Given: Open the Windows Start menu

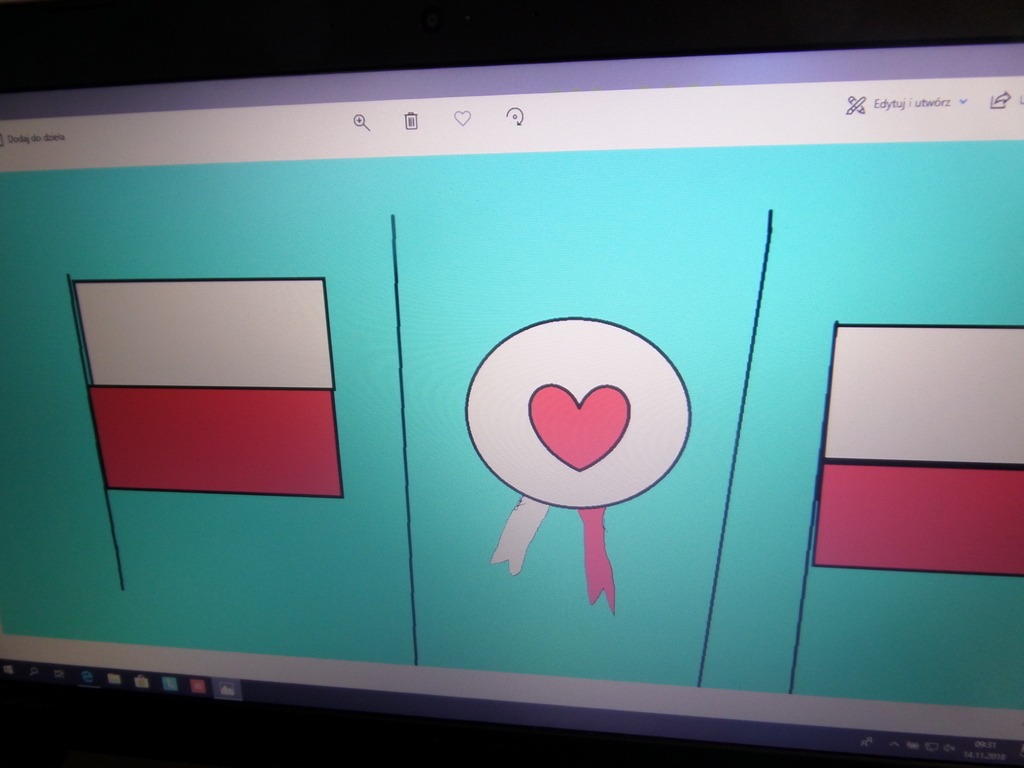Looking at the screenshot, I should tap(9, 668).
